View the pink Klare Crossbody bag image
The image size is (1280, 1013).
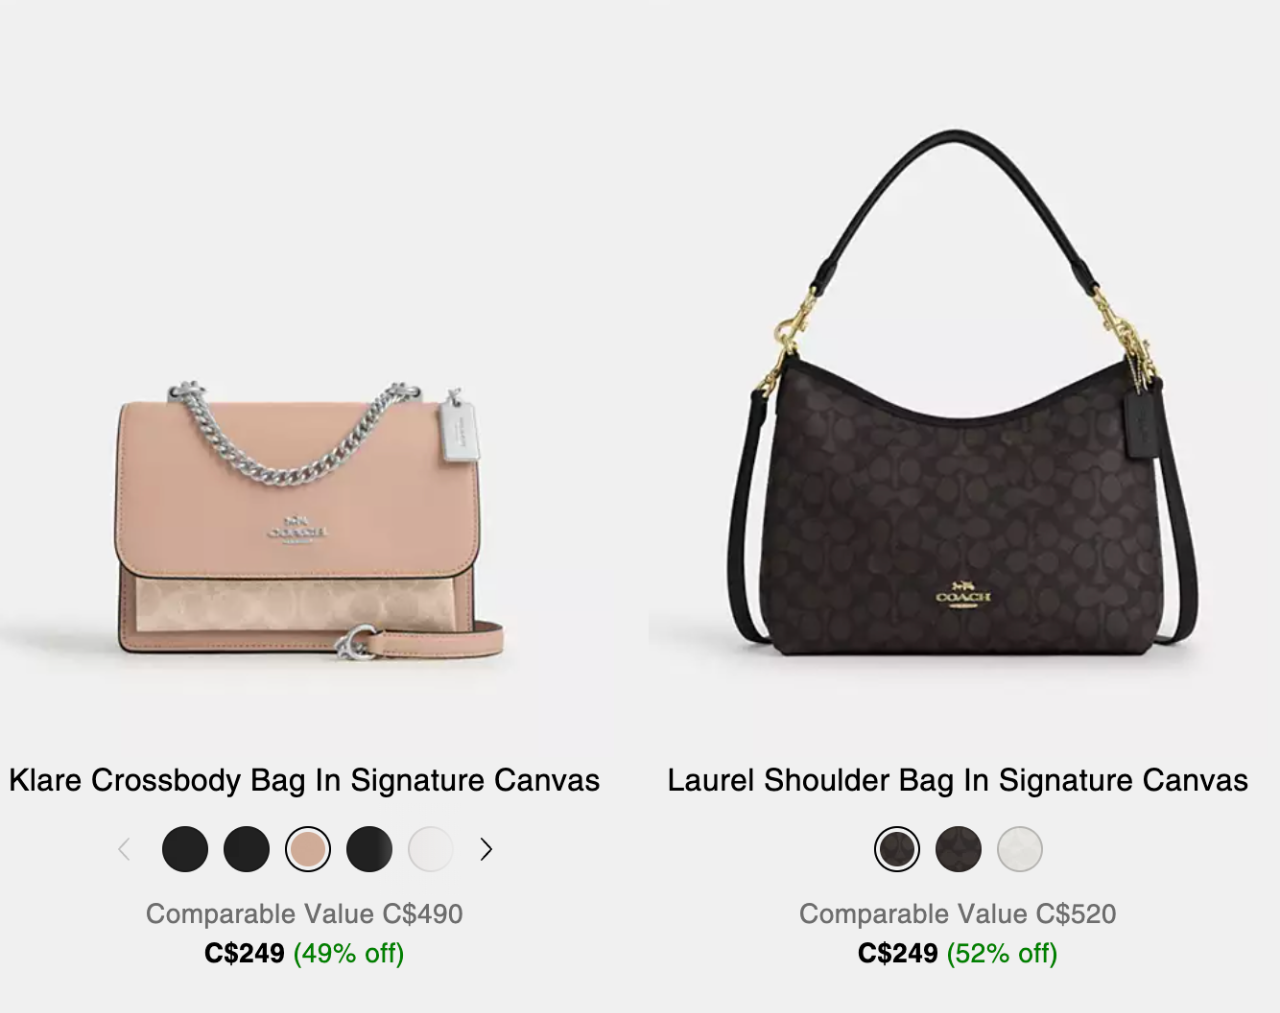[x=308, y=518]
